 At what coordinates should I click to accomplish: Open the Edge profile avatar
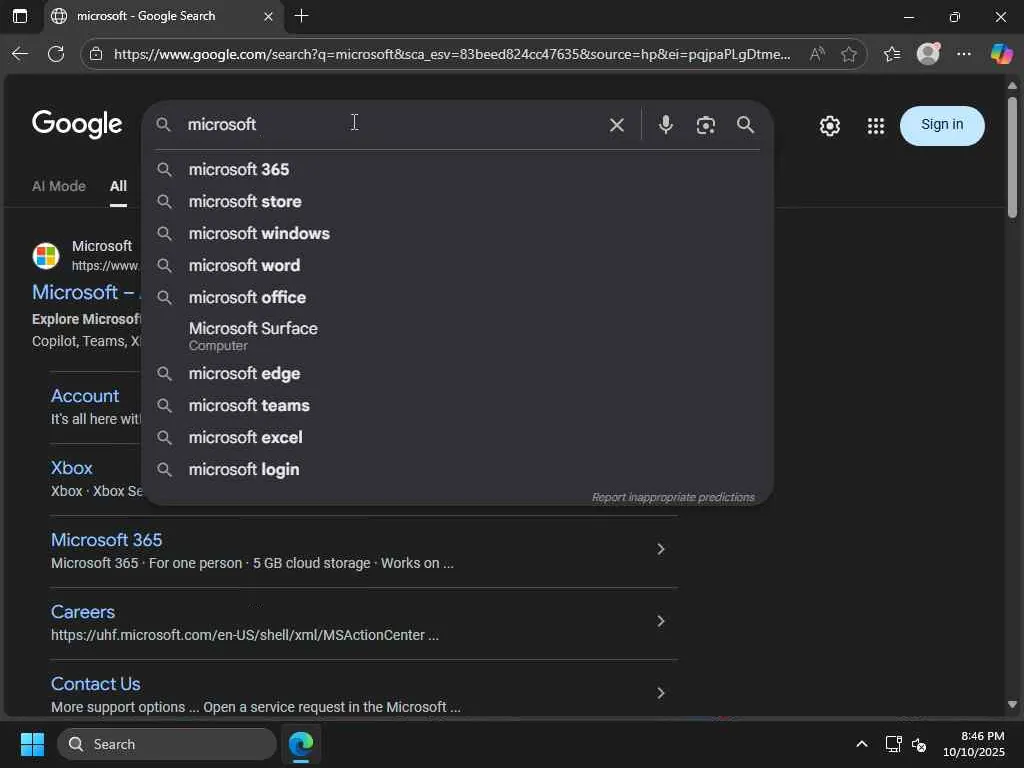pos(928,54)
